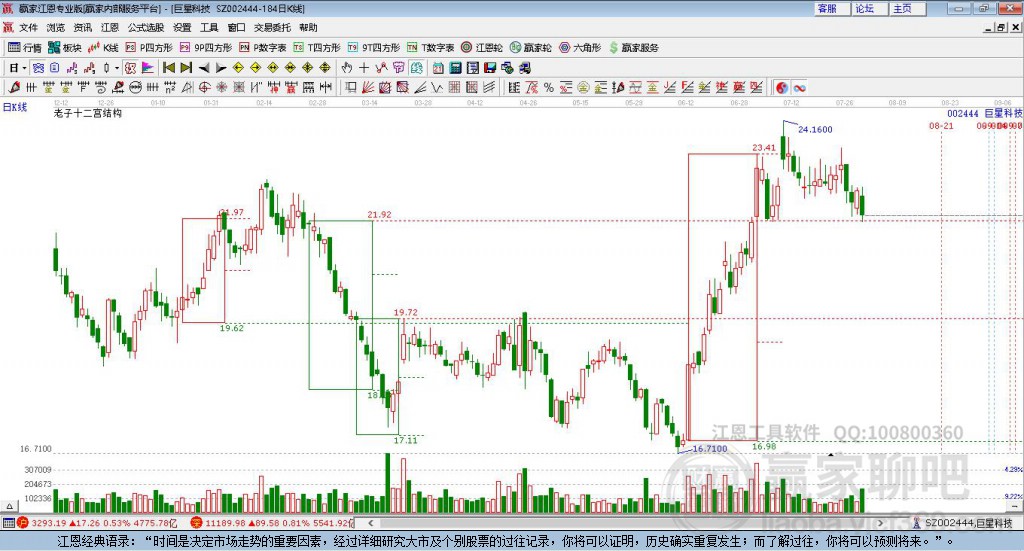1024x551 pixels.
Task: Click the 主页 button
Action: [x=908, y=8]
